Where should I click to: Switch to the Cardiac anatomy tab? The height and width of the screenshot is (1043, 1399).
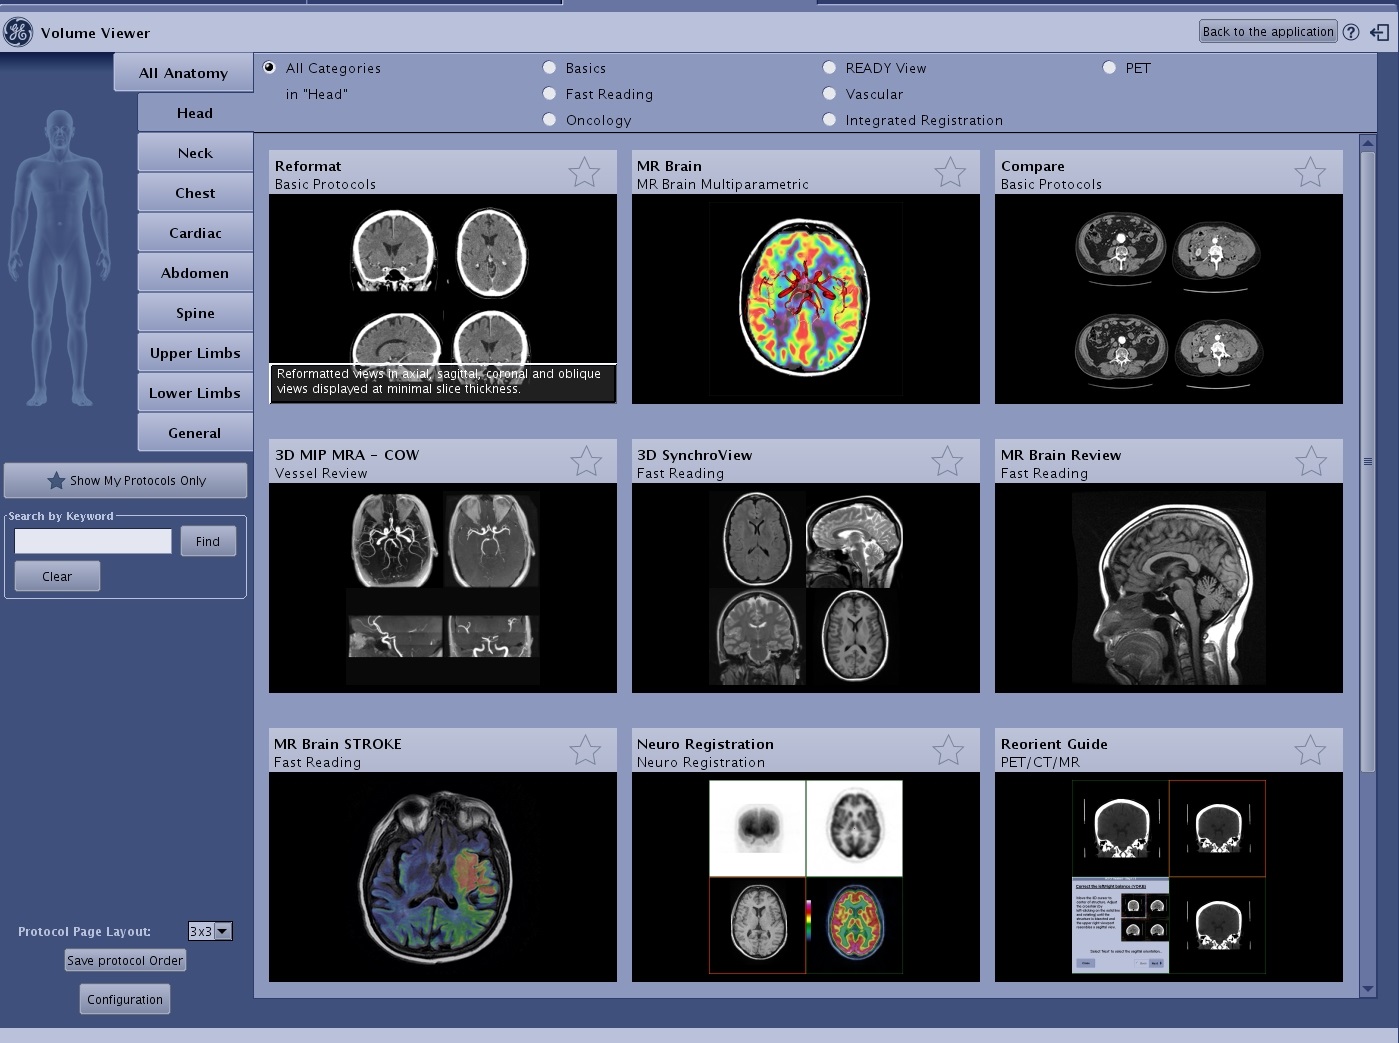click(195, 233)
